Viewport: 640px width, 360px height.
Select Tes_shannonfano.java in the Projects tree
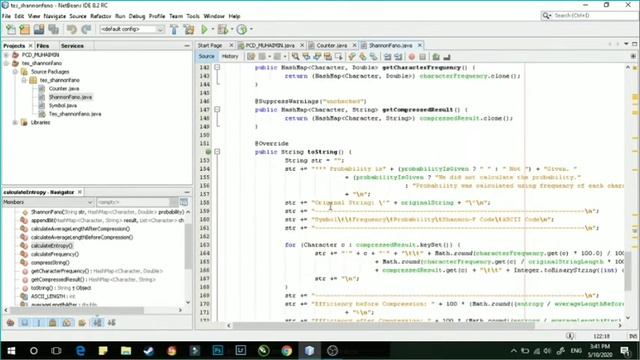[x=75, y=114]
